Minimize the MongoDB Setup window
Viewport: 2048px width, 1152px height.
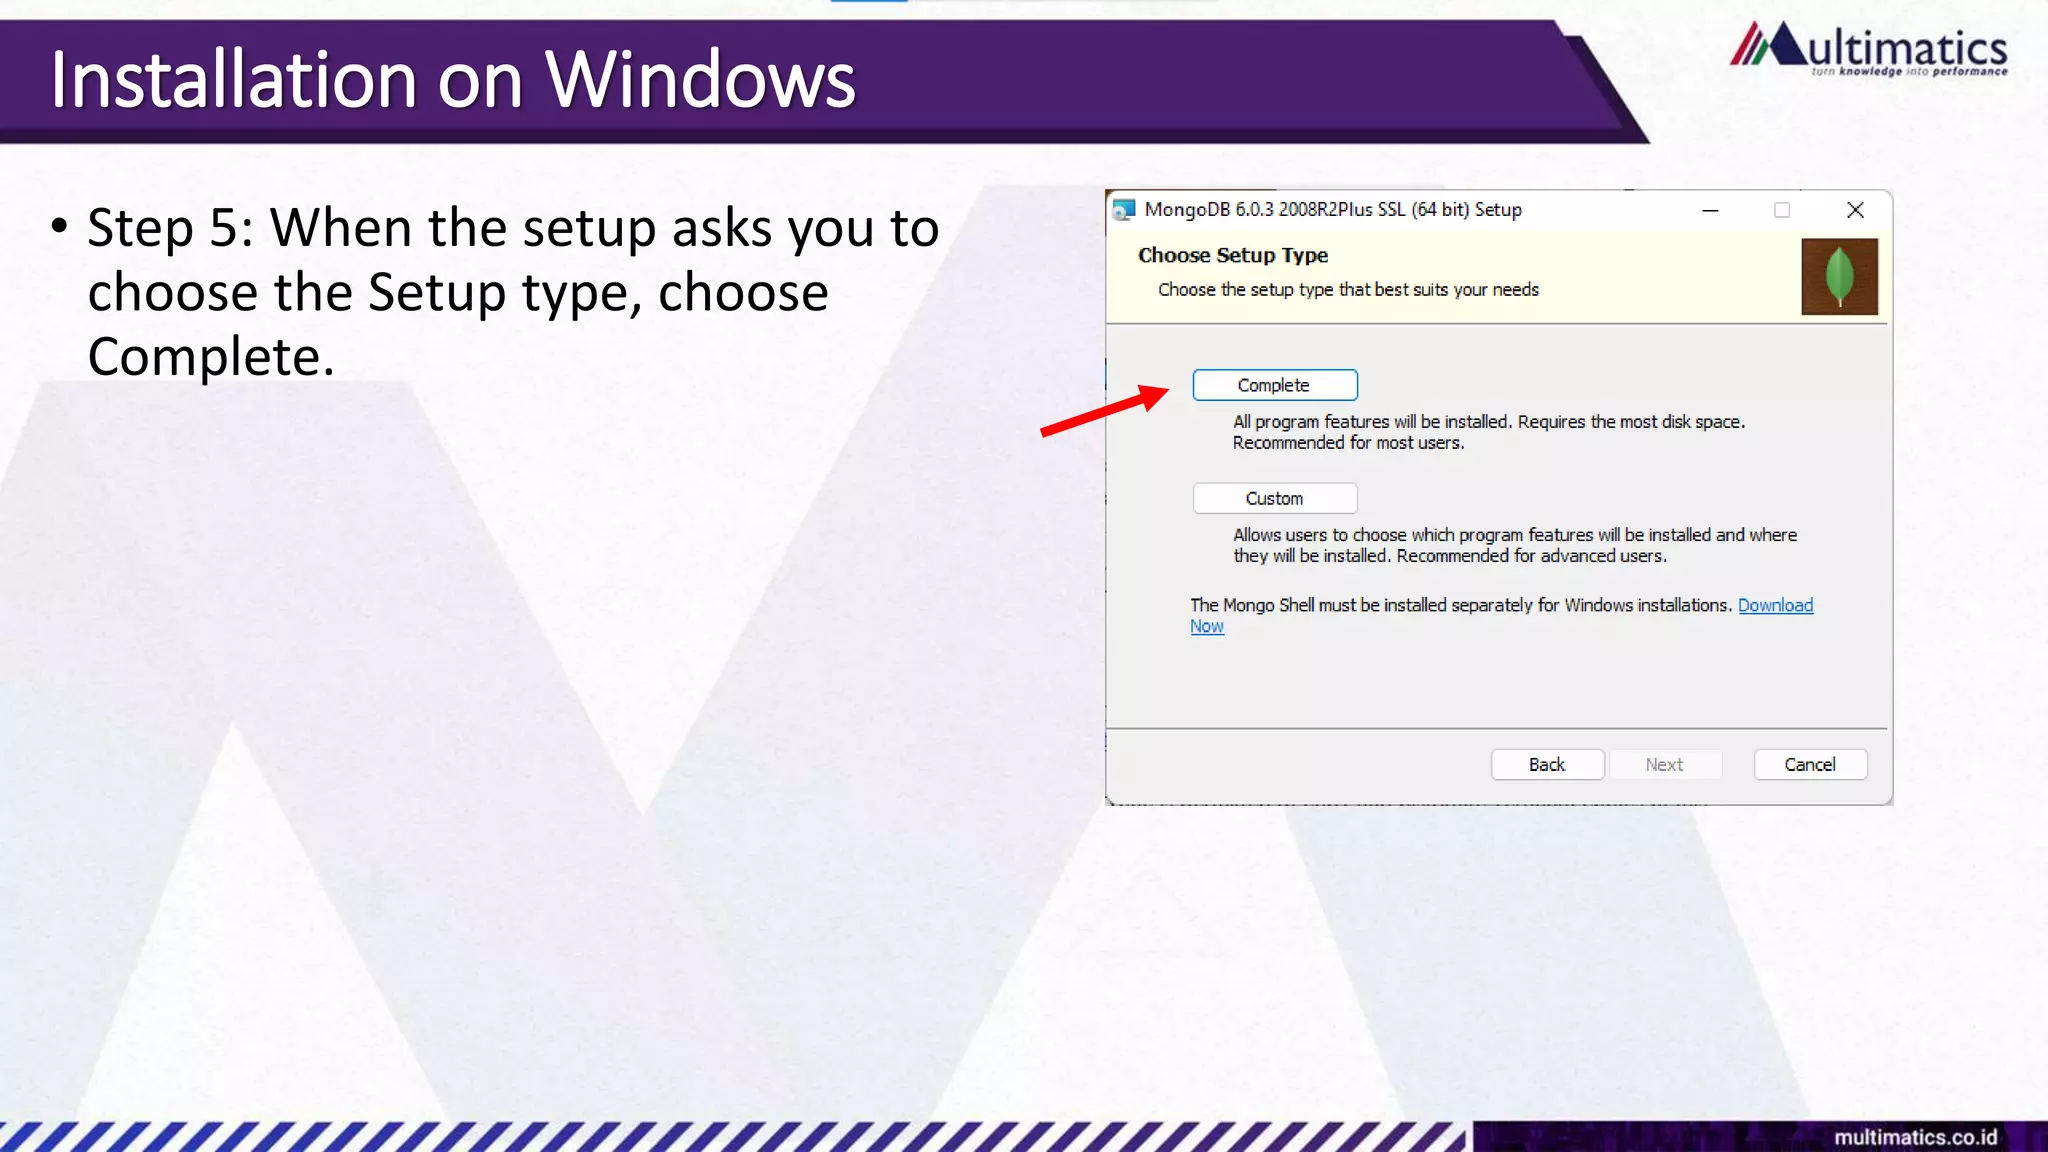point(1710,210)
